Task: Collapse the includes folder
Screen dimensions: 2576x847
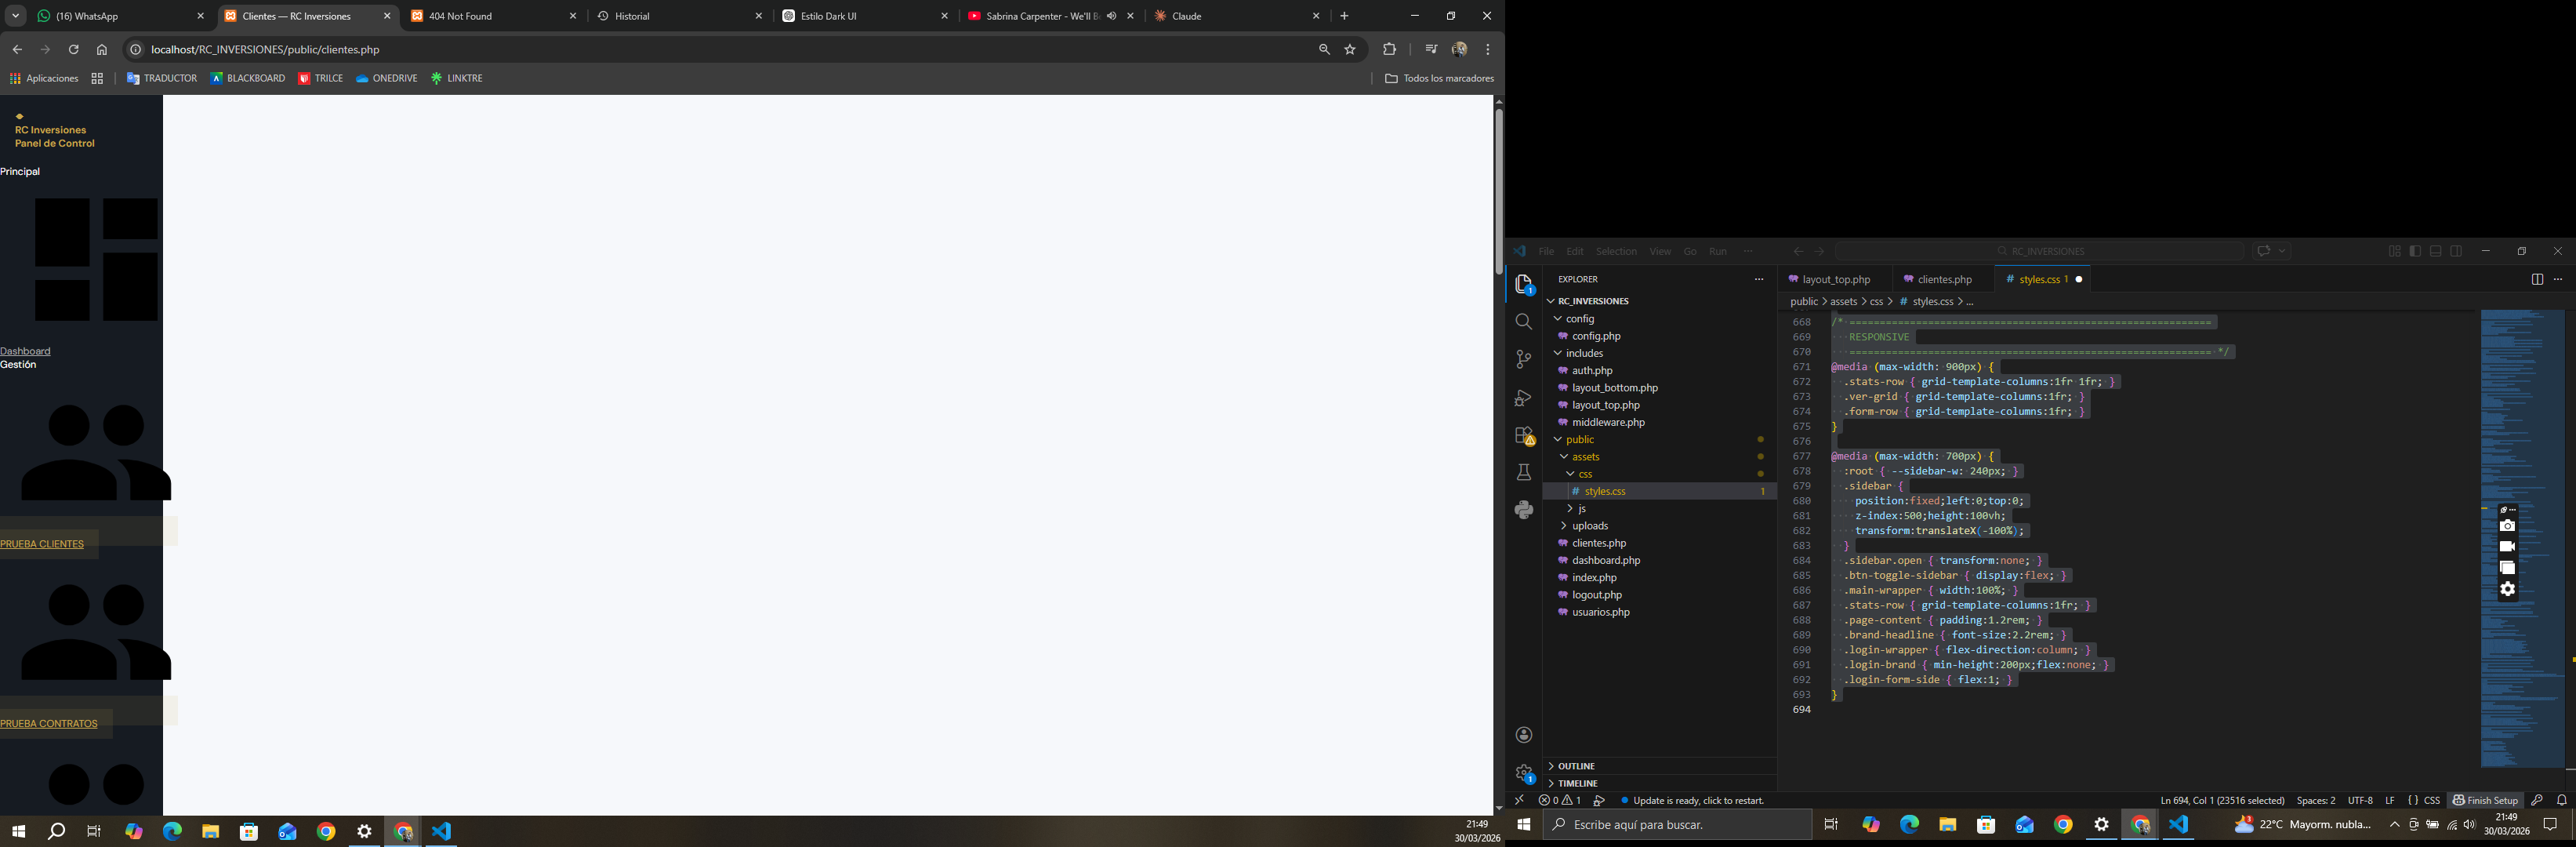Action: 1584,353
